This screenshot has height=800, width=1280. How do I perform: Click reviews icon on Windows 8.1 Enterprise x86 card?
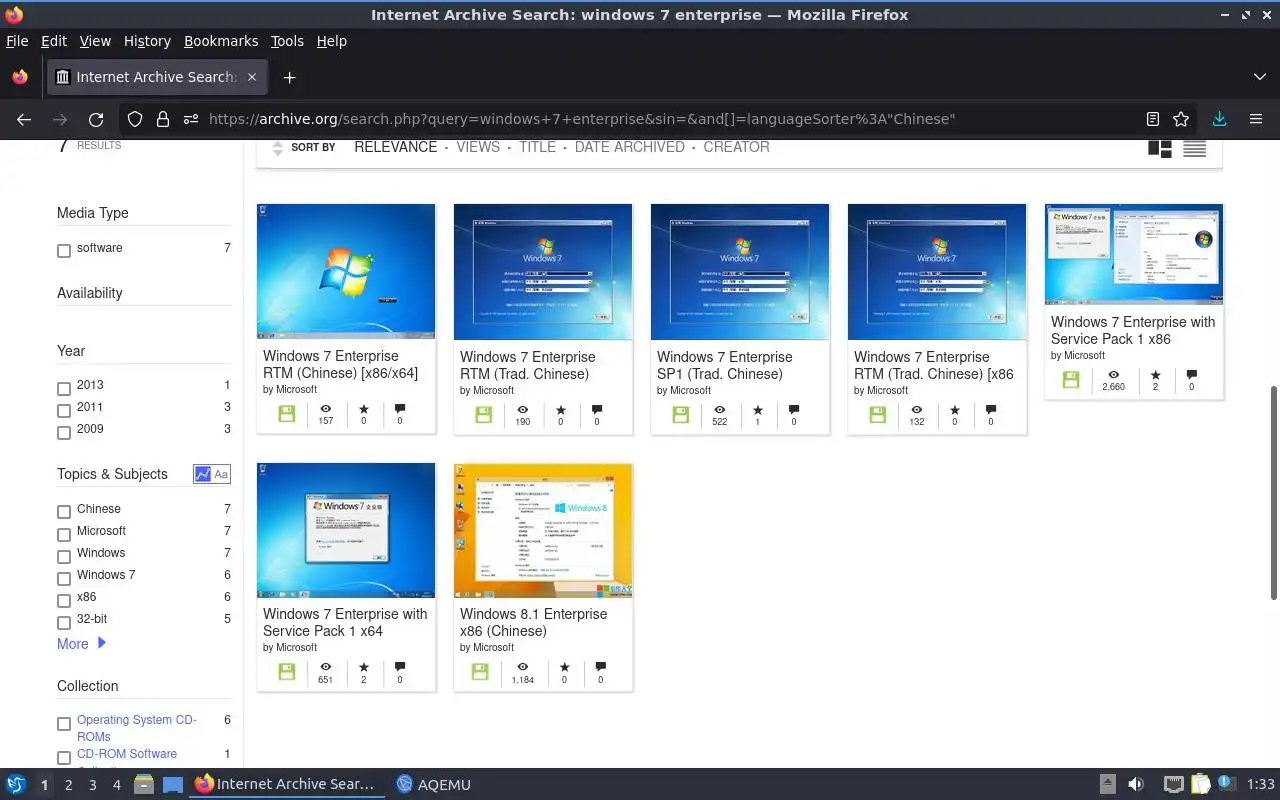point(600,667)
